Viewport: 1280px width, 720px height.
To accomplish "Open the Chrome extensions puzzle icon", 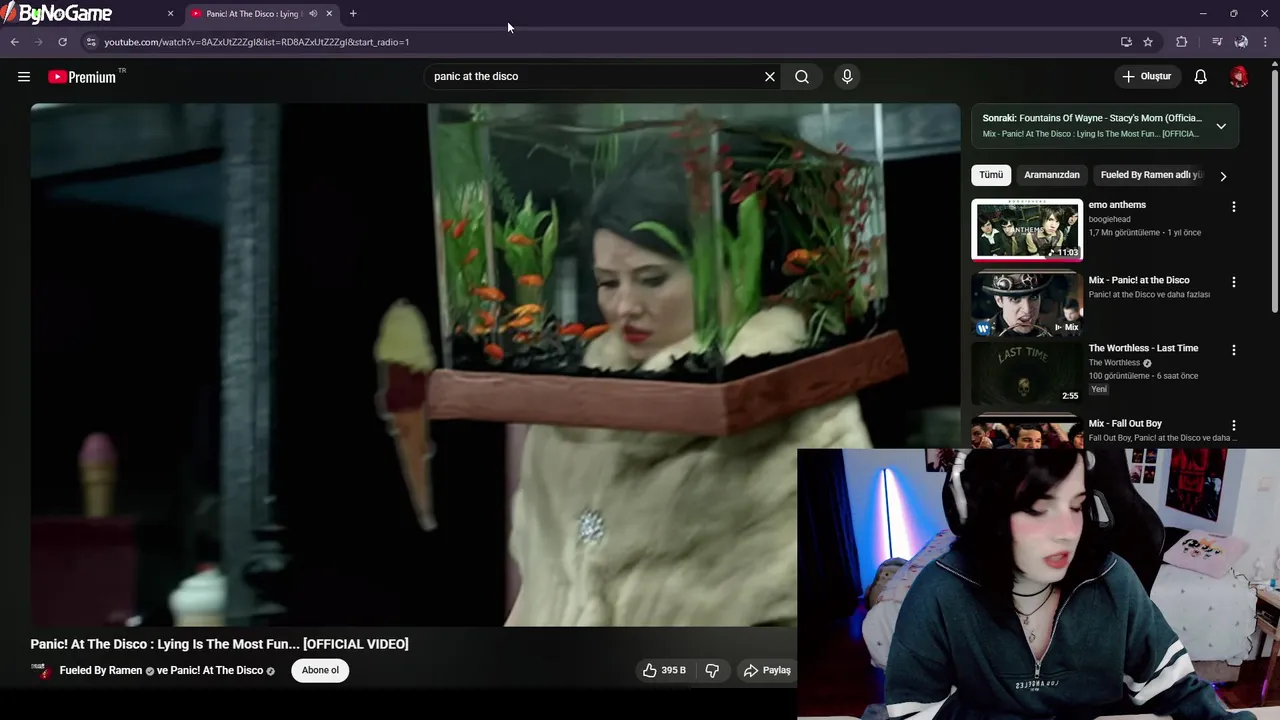I will pyautogui.click(x=1182, y=42).
